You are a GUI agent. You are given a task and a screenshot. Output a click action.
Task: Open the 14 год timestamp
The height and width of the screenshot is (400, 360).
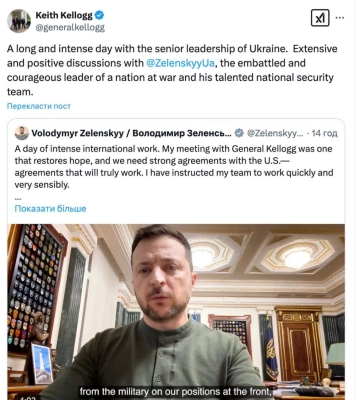[324, 133]
